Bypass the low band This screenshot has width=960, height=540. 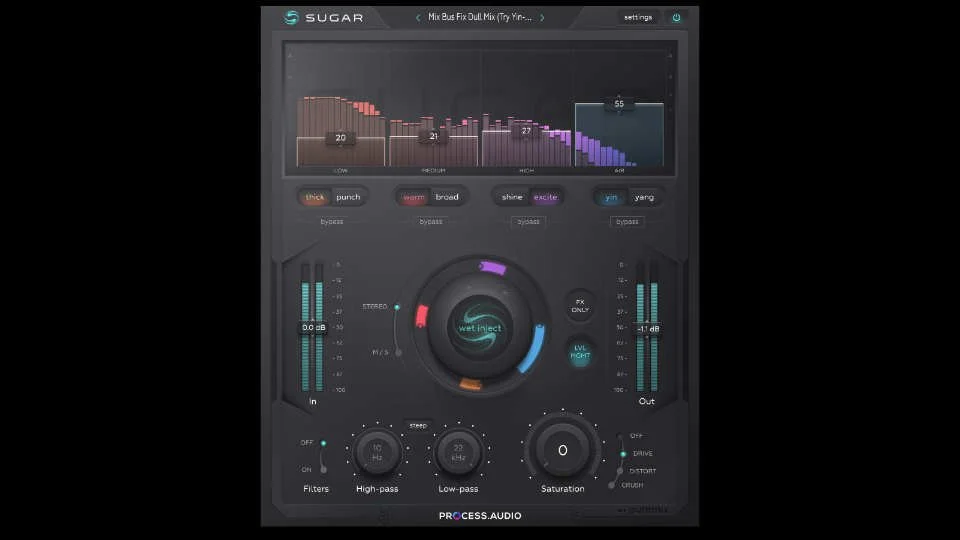click(332, 222)
